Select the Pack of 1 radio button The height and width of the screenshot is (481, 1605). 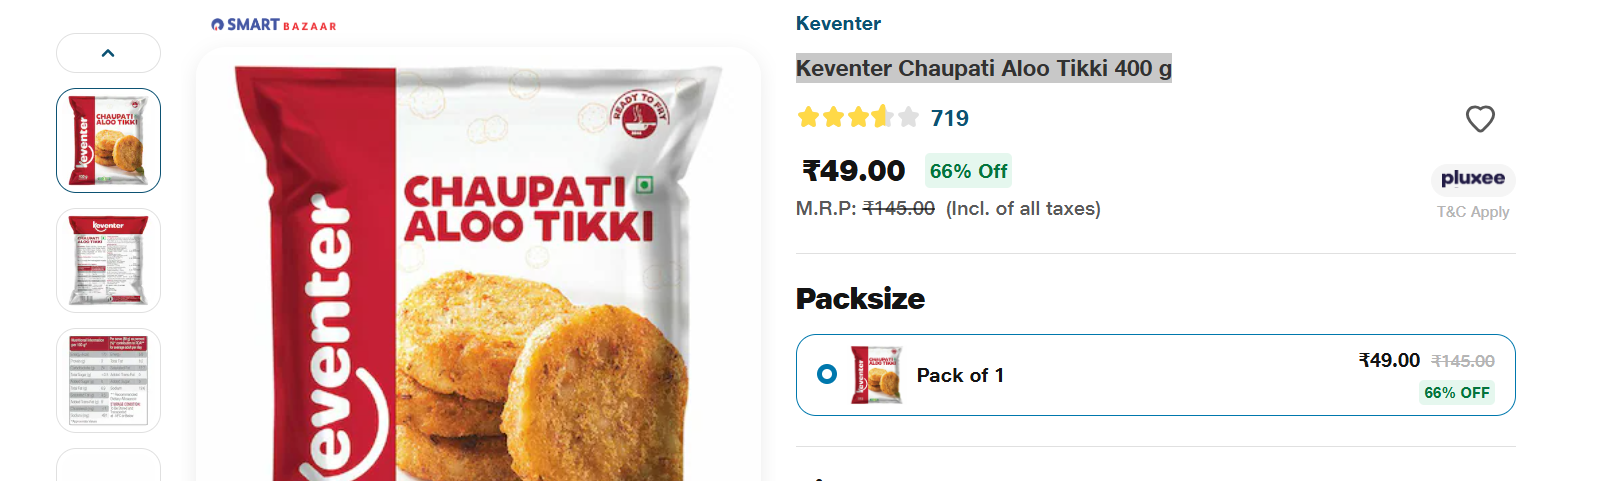[x=827, y=374]
